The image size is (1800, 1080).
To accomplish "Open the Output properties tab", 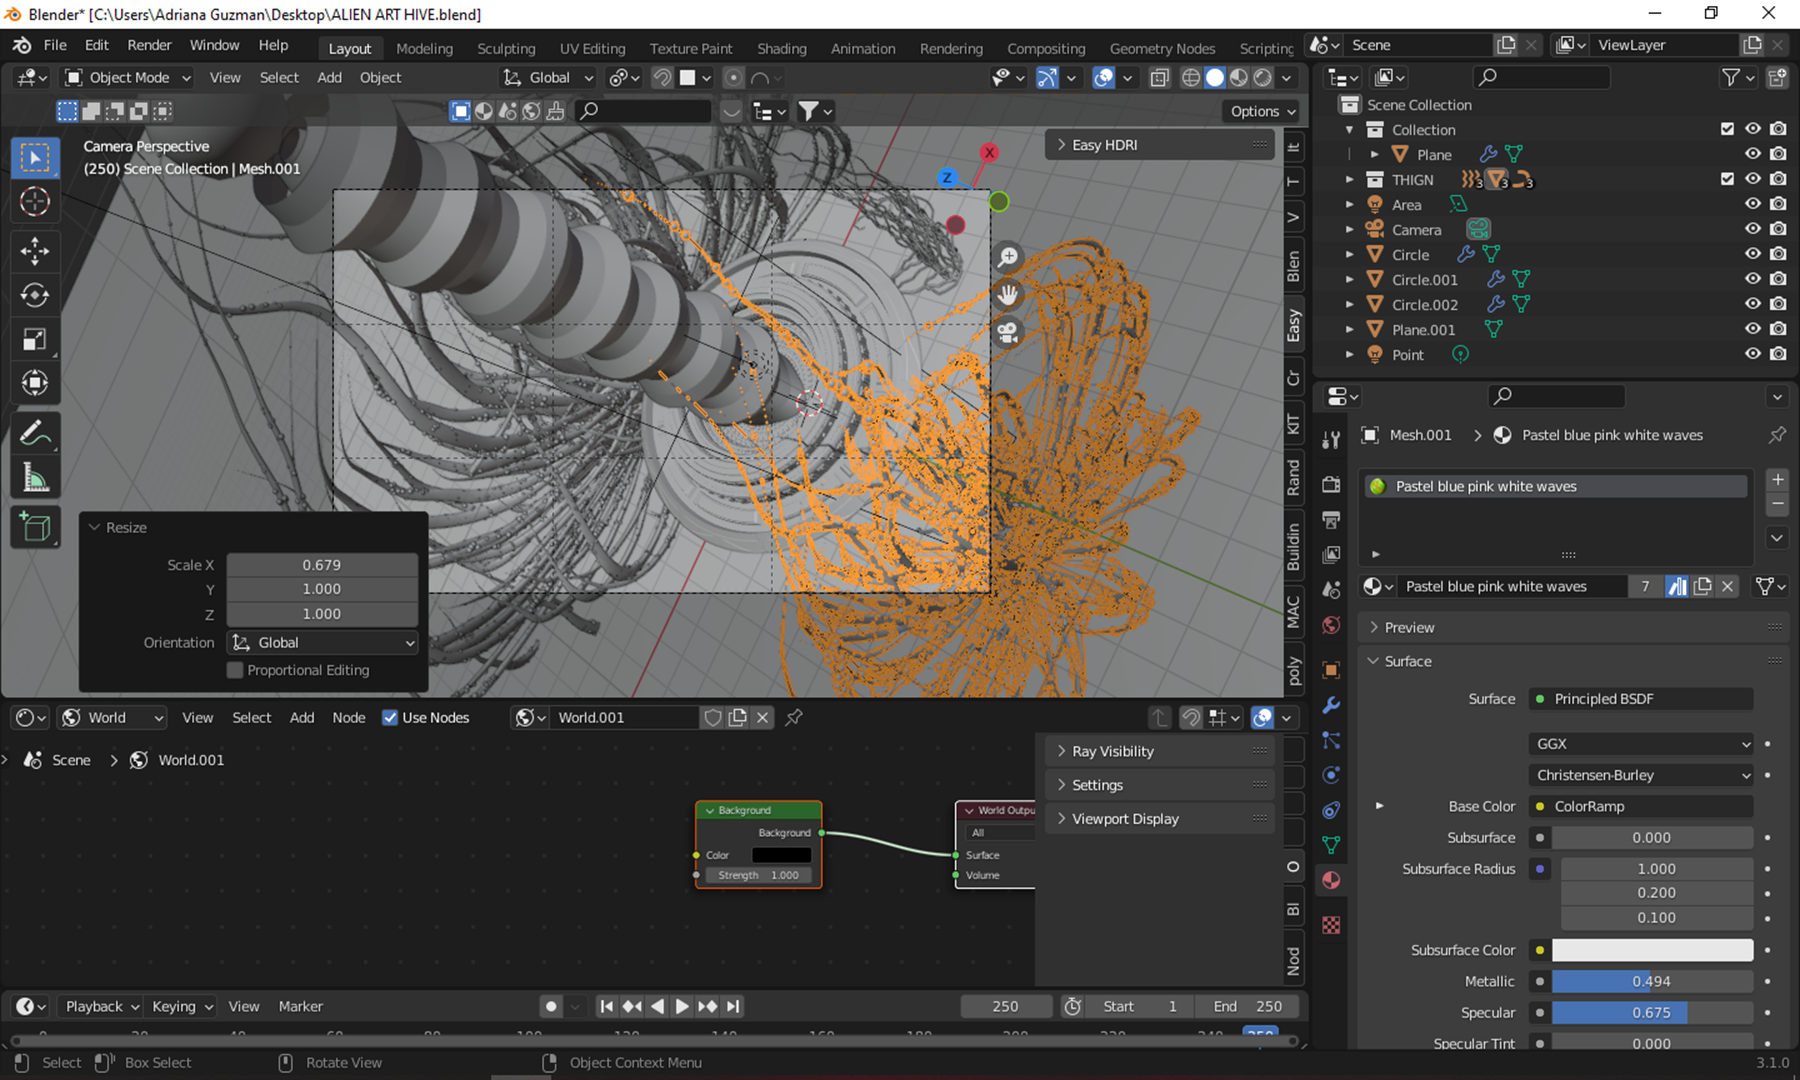I will [1331, 520].
